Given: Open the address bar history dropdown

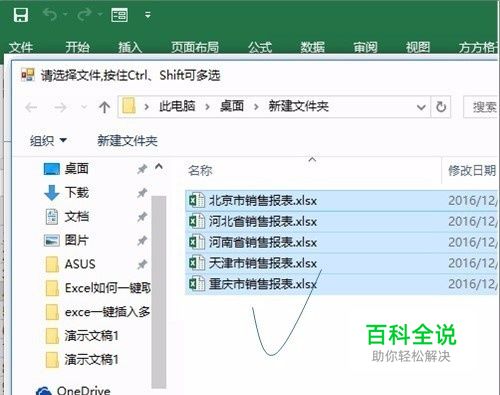Looking at the screenshot, I should 421,107.
